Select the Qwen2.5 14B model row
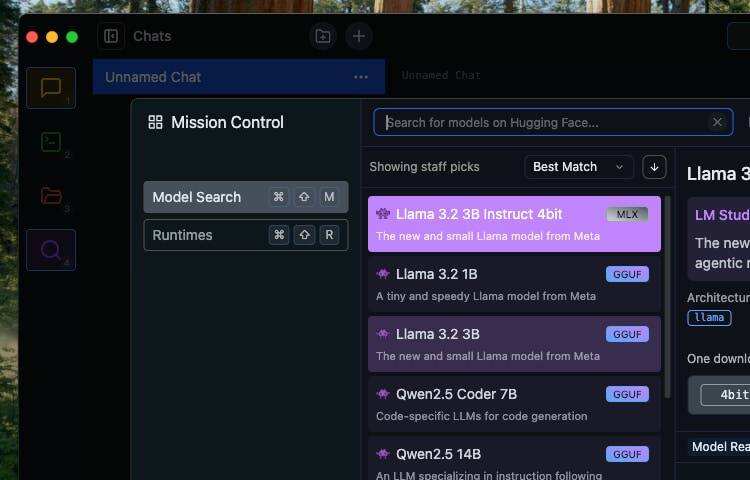This screenshot has width=750, height=480. click(x=514, y=458)
